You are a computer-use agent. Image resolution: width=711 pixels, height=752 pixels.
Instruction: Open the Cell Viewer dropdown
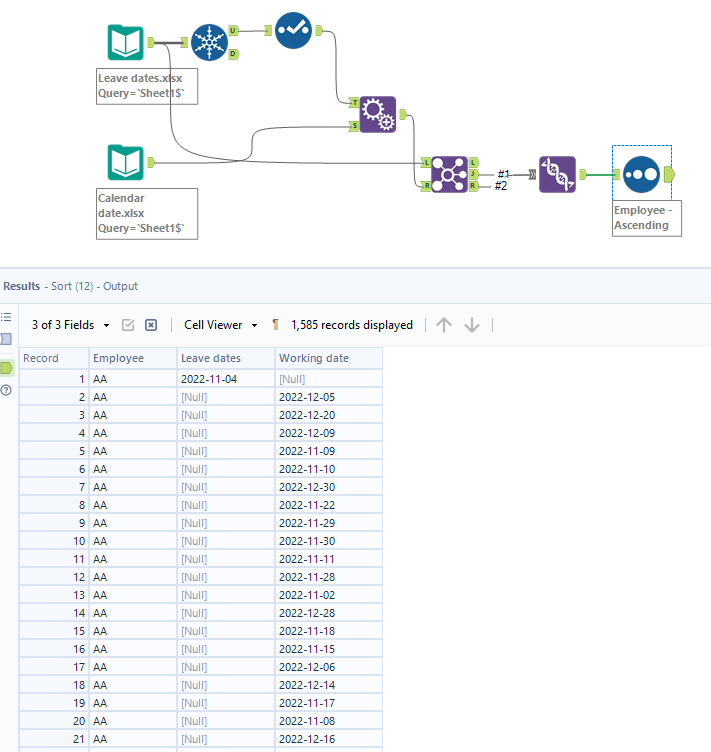click(221, 325)
